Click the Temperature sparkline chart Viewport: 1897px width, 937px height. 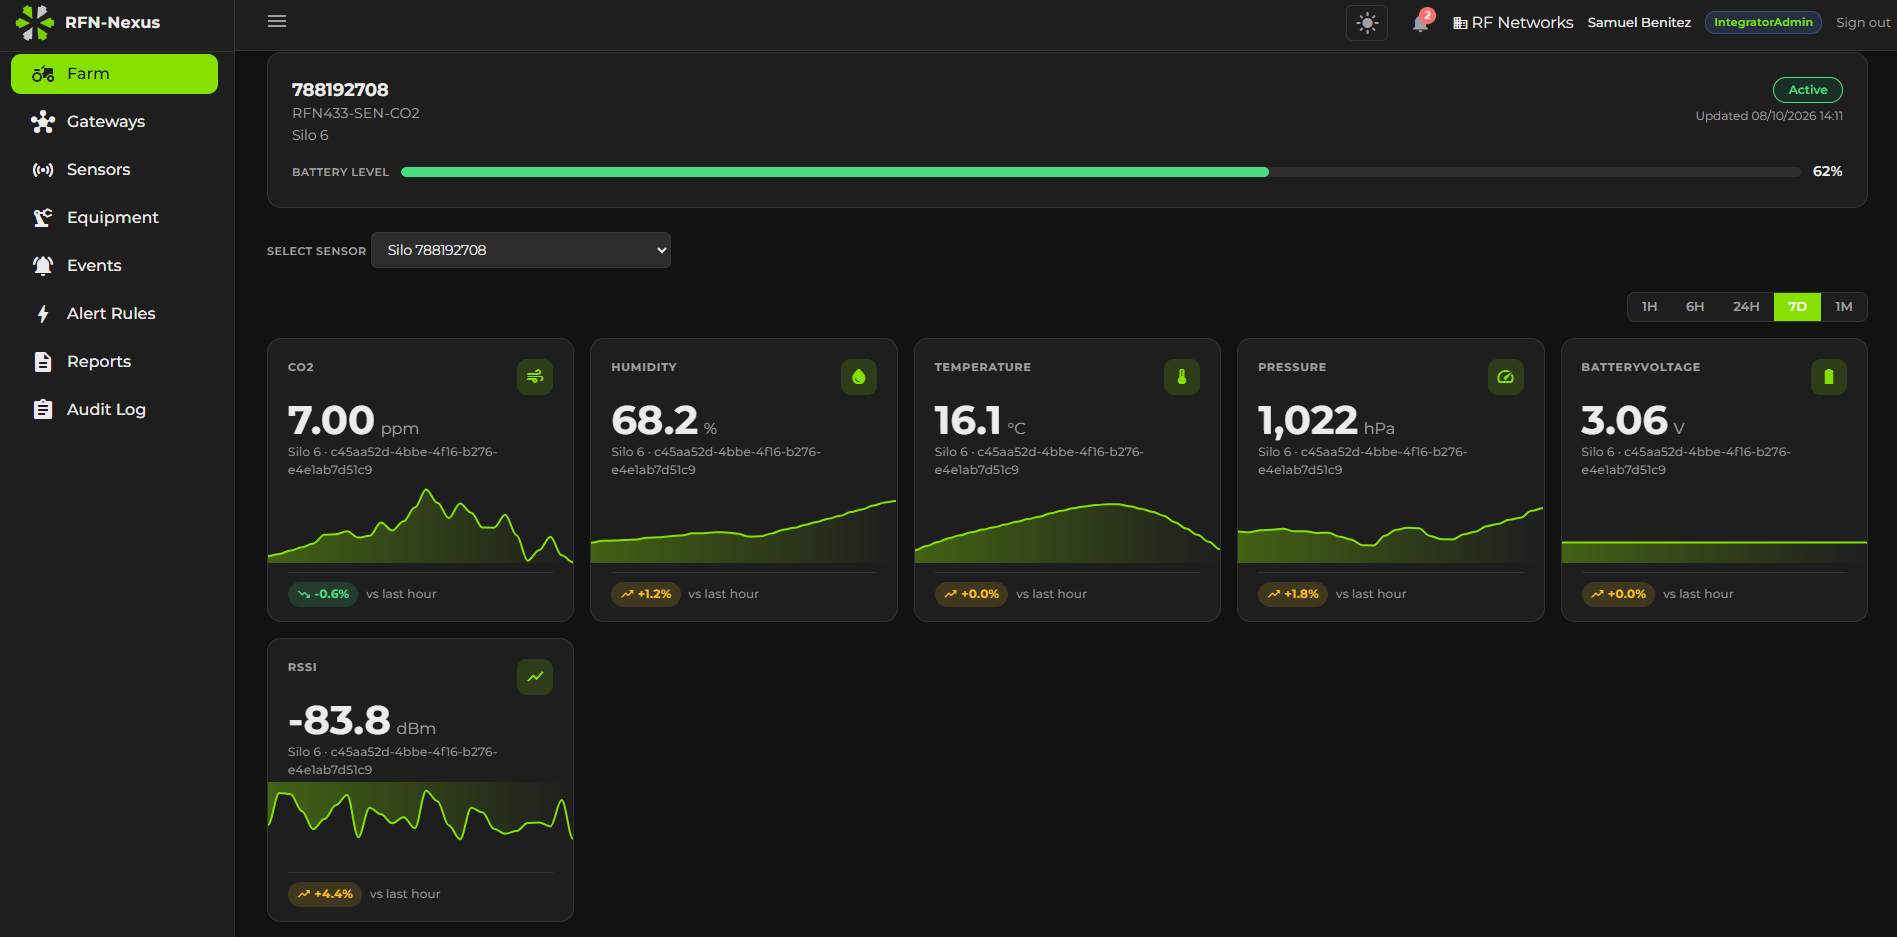tap(1067, 532)
